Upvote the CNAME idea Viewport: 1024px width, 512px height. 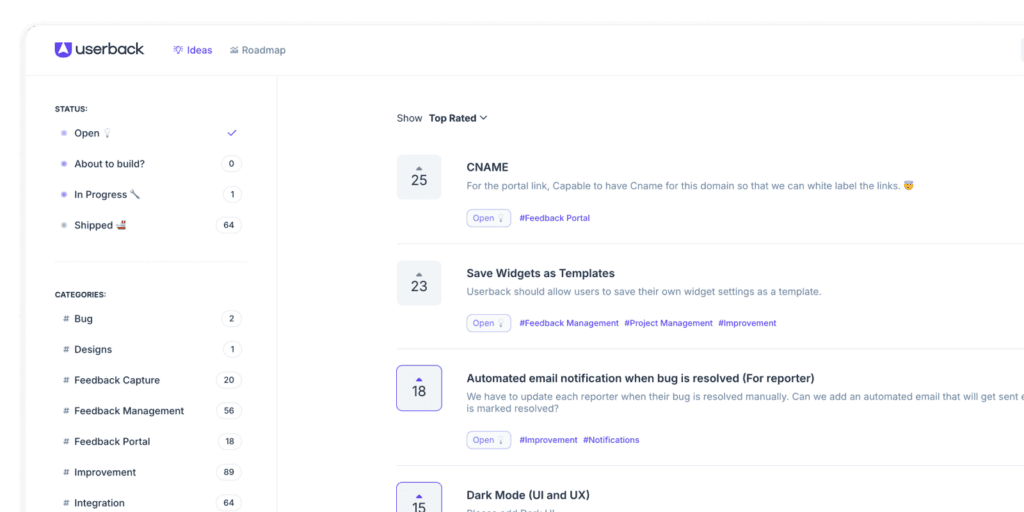(x=418, y=169)
